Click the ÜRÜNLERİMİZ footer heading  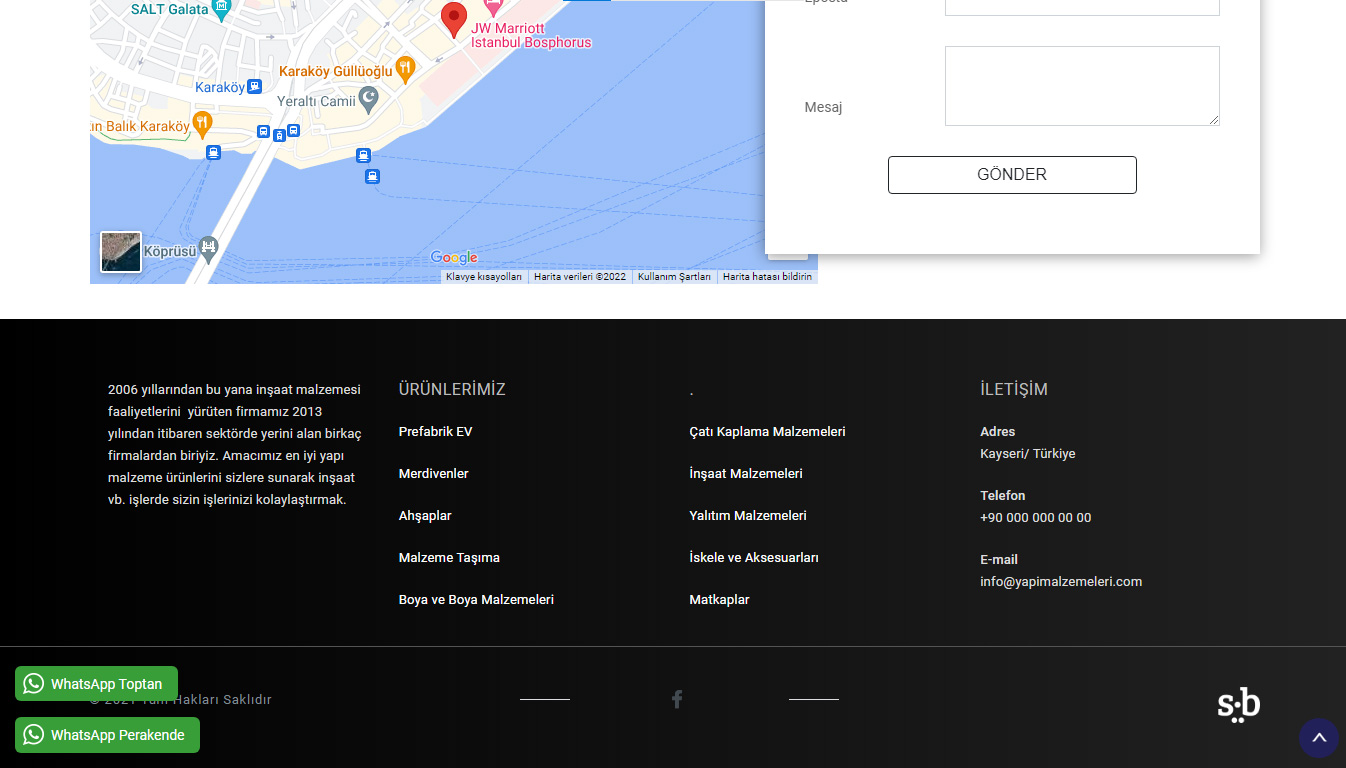(x=452, y=390)
